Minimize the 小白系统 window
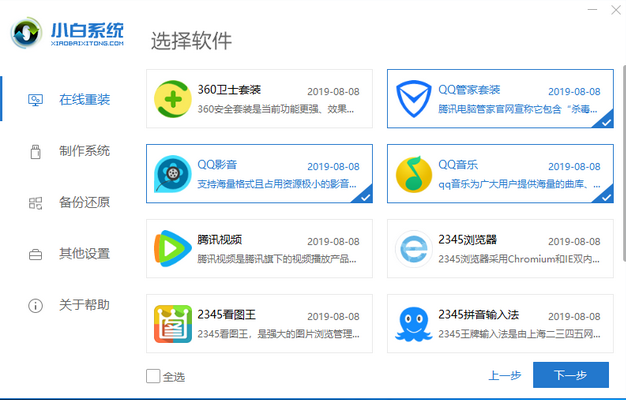Viewport: 626px width, 400px height. (592, 9)
